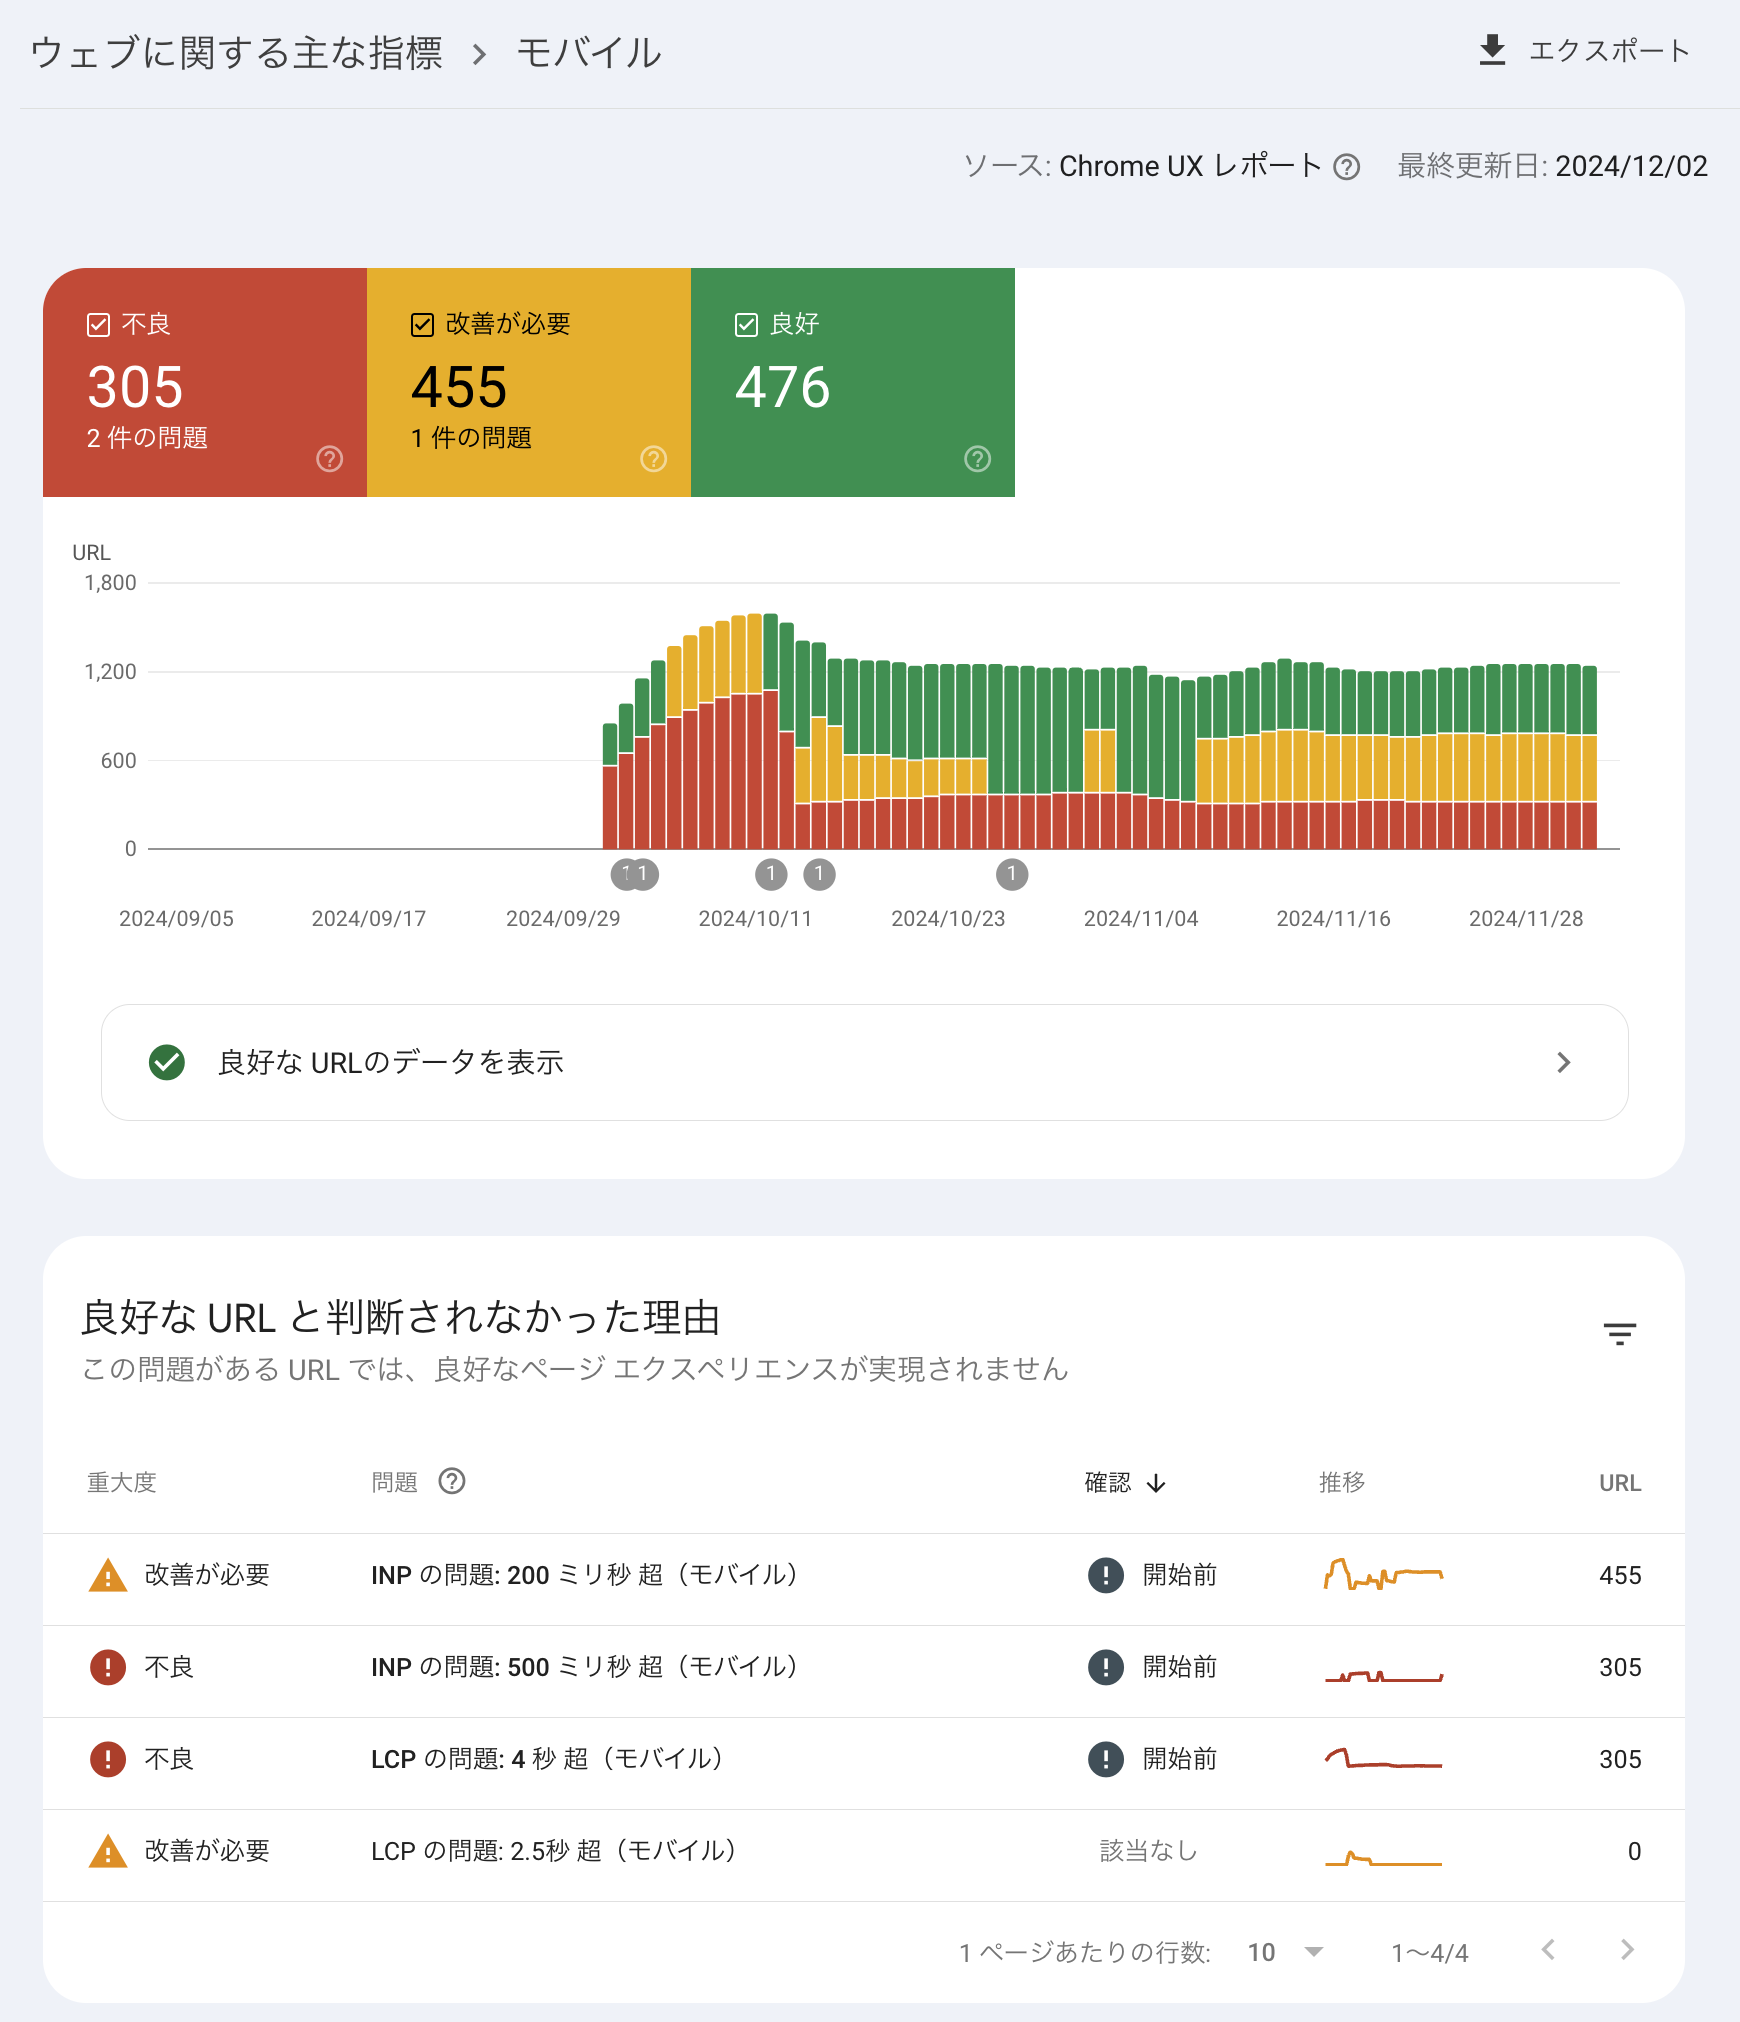The height and width of the screenshot is (2022, 1740).
Task: Open help icon next to Chrome UX レポート
Action: (1347, 166)
